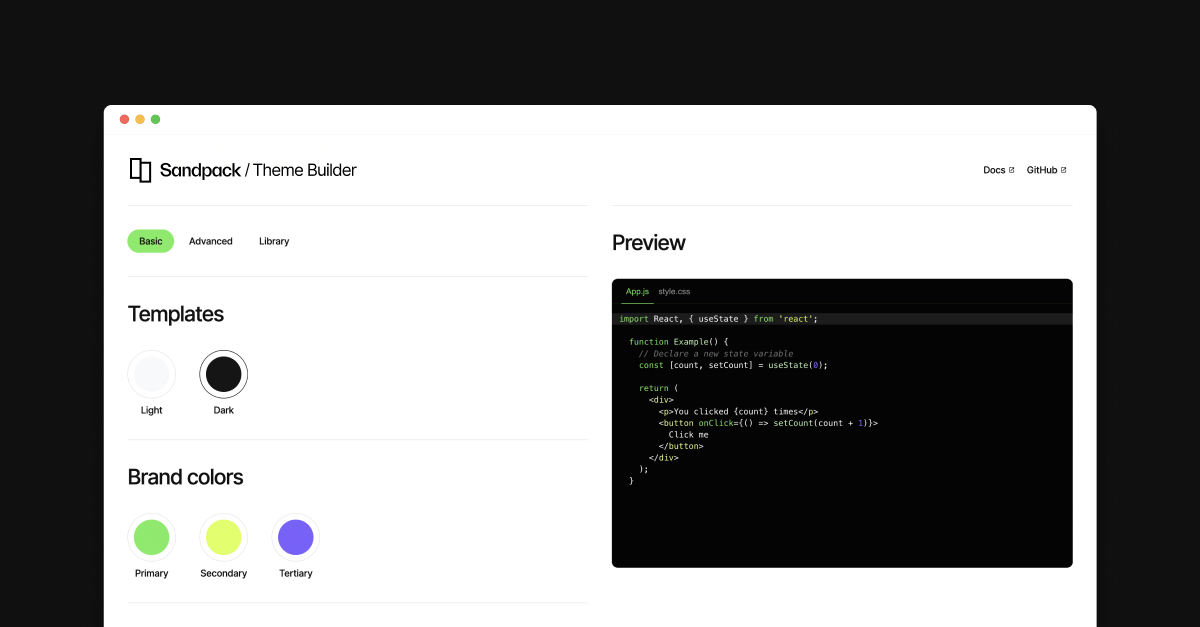1200x627 pixels.
Task: Click the green traffic light window button
Action: coord(155,119)
